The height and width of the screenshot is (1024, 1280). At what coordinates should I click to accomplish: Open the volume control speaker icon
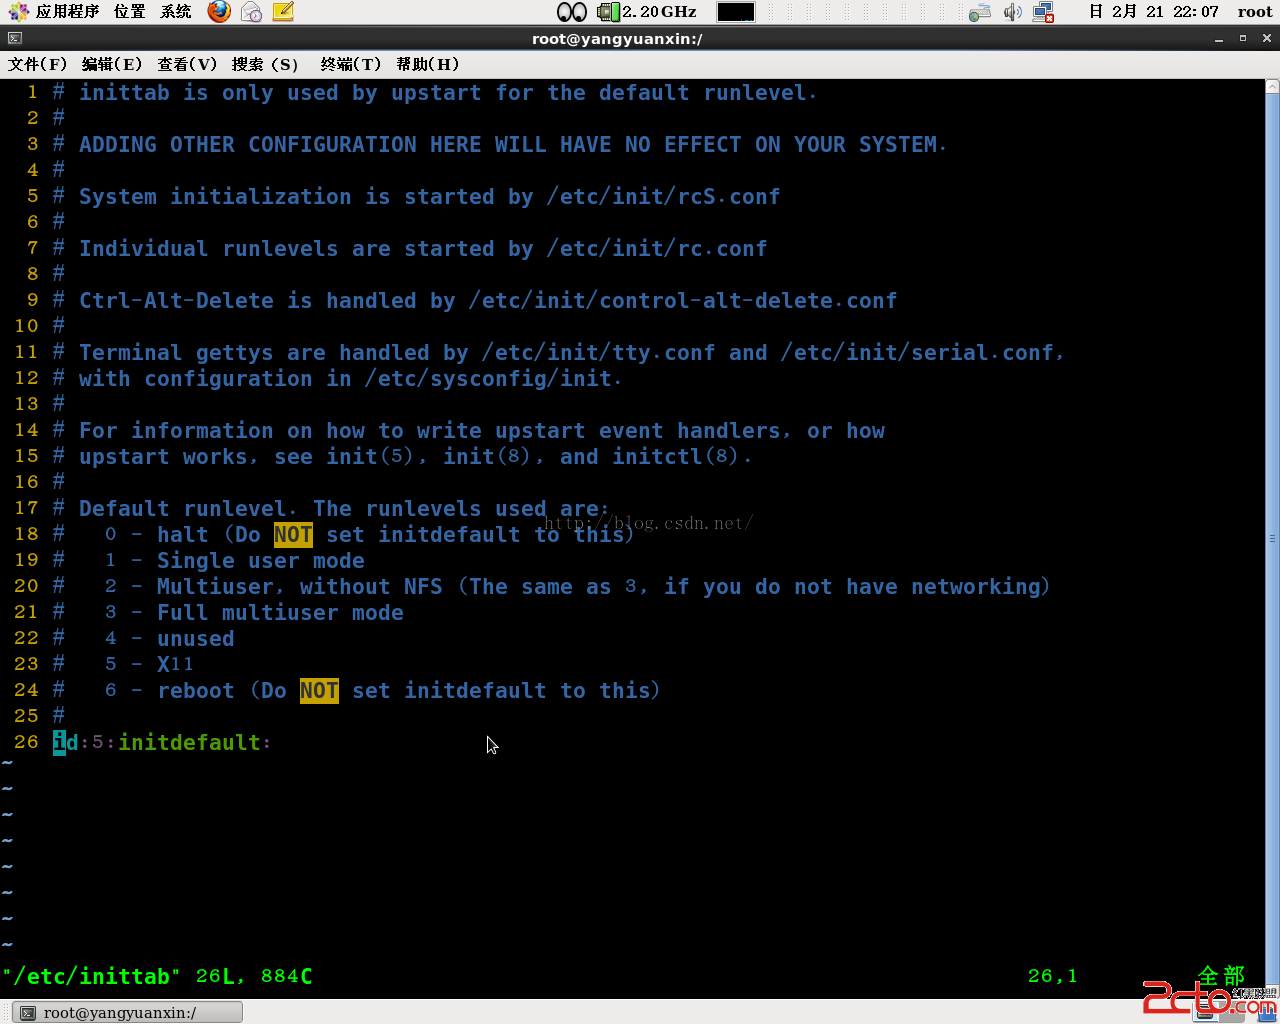tap(1013, 12)
